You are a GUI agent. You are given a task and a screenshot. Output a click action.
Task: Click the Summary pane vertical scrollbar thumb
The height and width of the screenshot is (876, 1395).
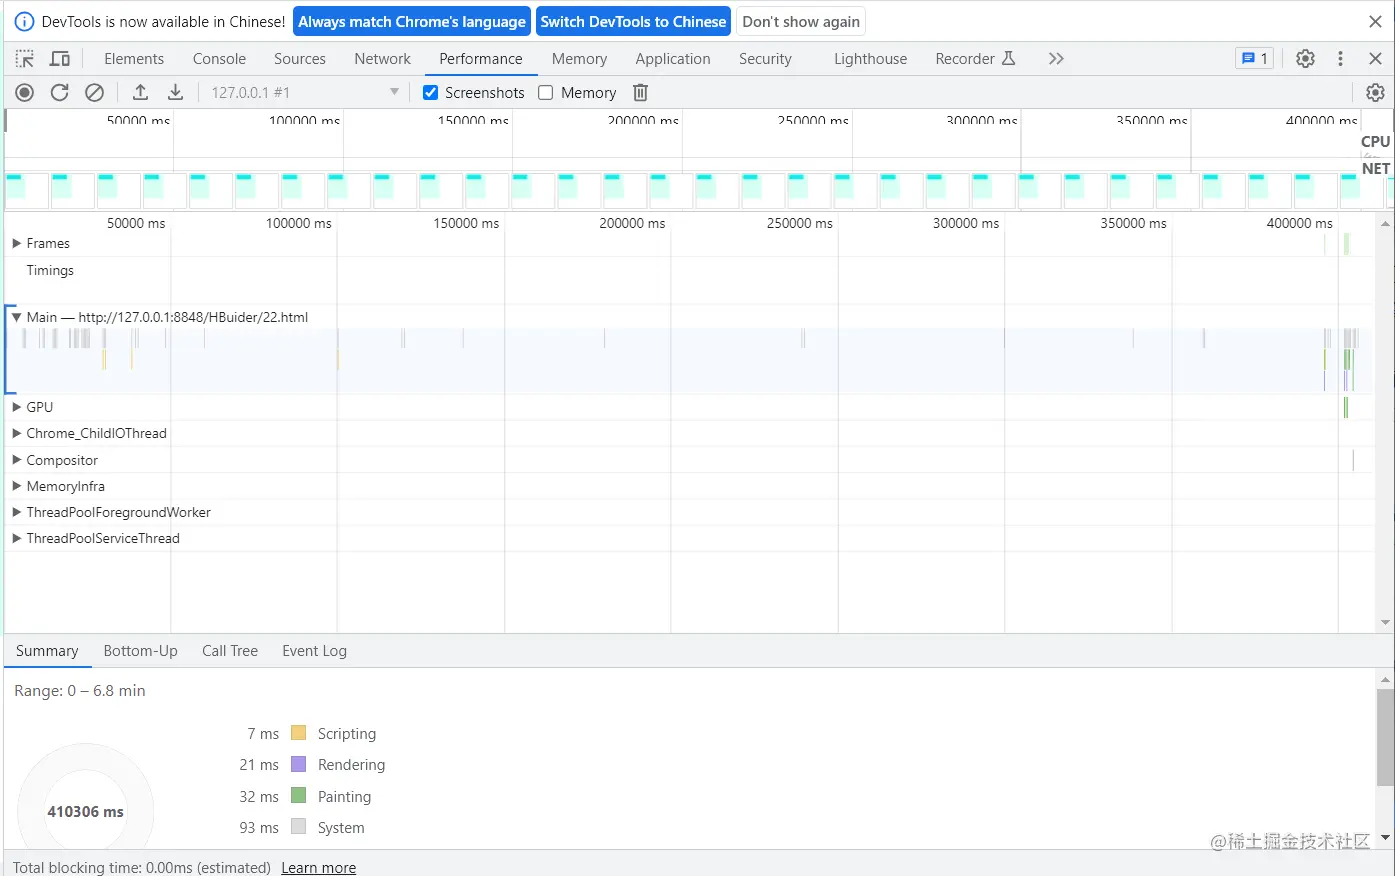[1385, 738]
